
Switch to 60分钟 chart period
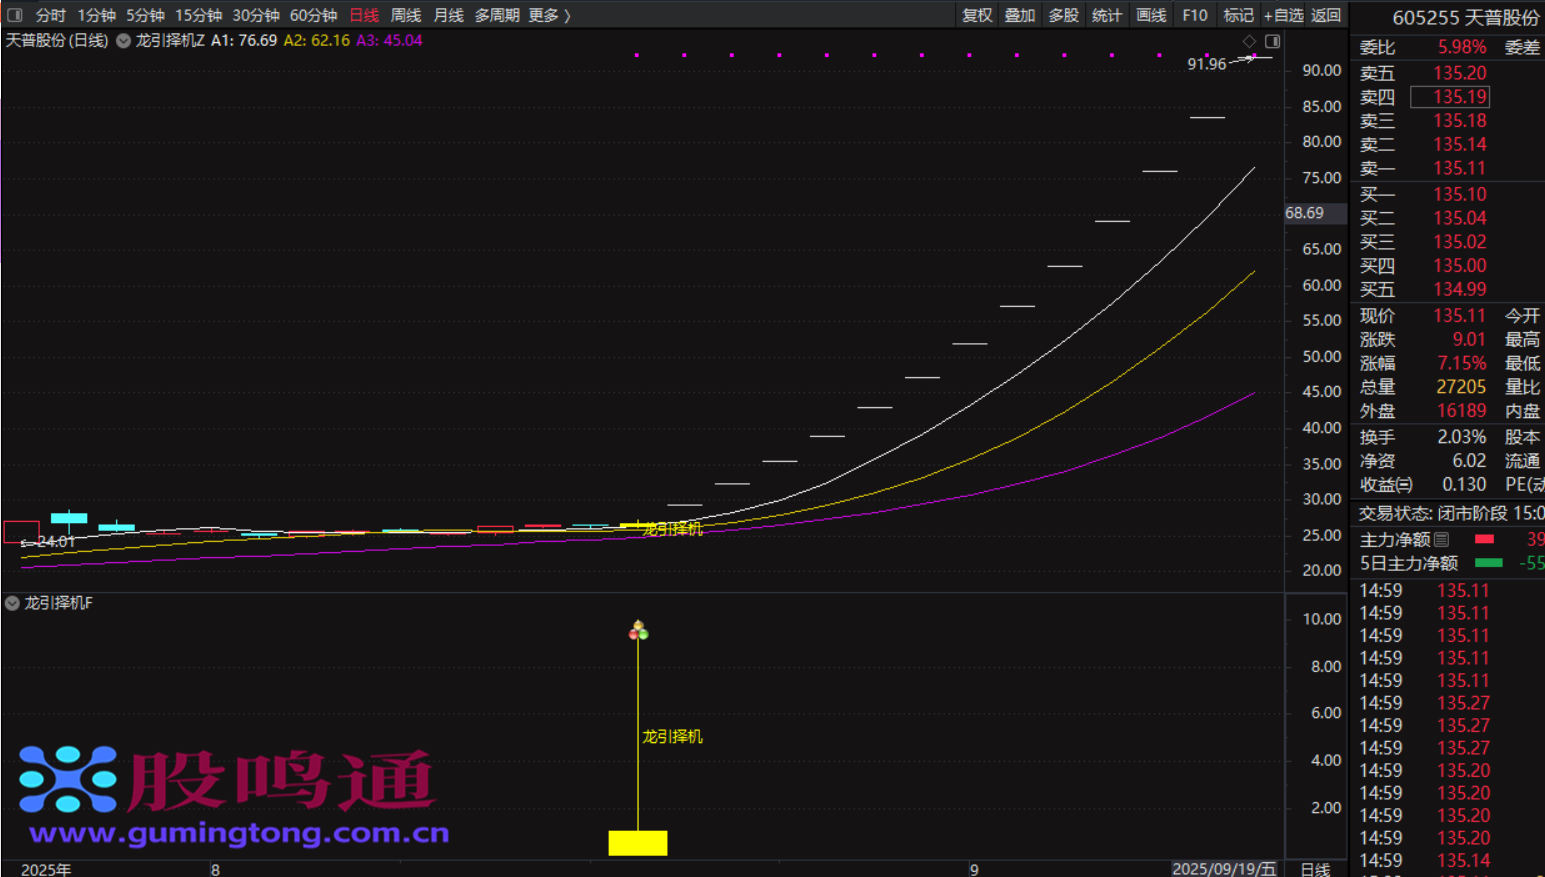(313, 15)
